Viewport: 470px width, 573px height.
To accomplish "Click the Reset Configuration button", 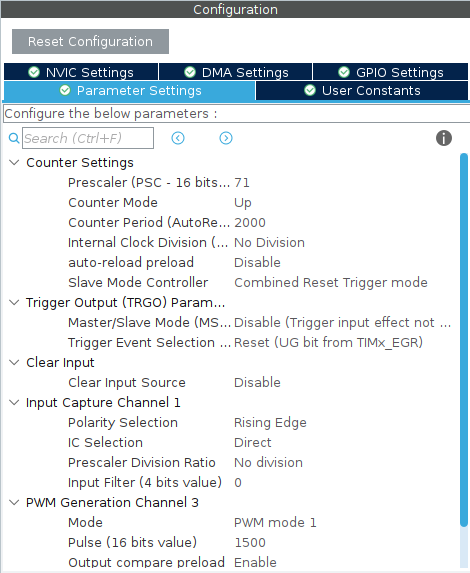I will tap(90, 41).
